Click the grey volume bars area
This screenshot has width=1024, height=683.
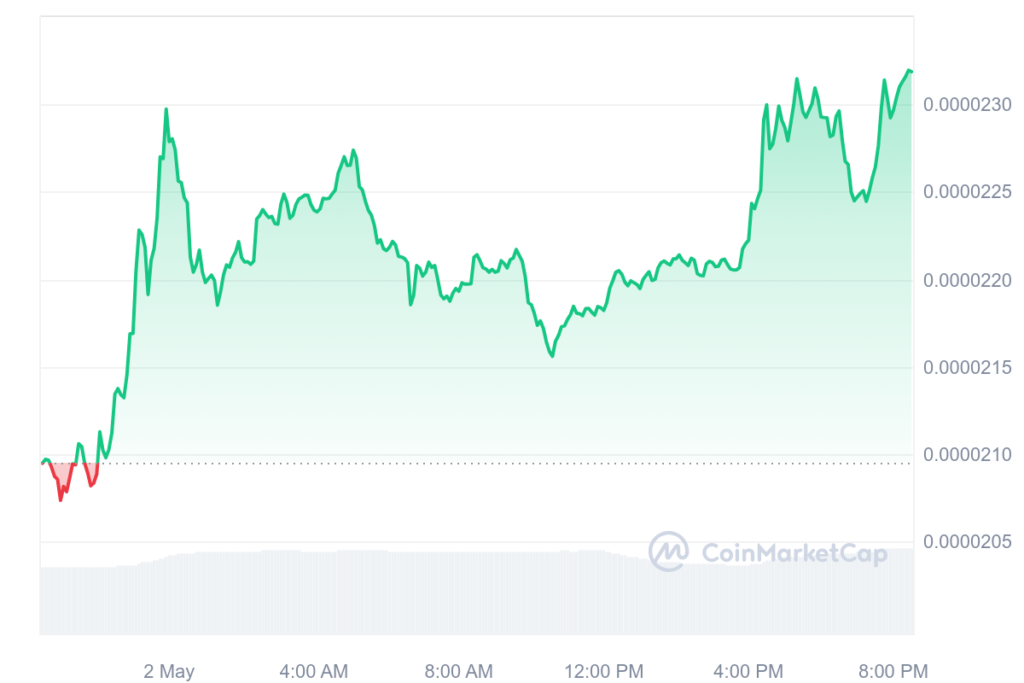pyautogui.click(x=477, y=593)
